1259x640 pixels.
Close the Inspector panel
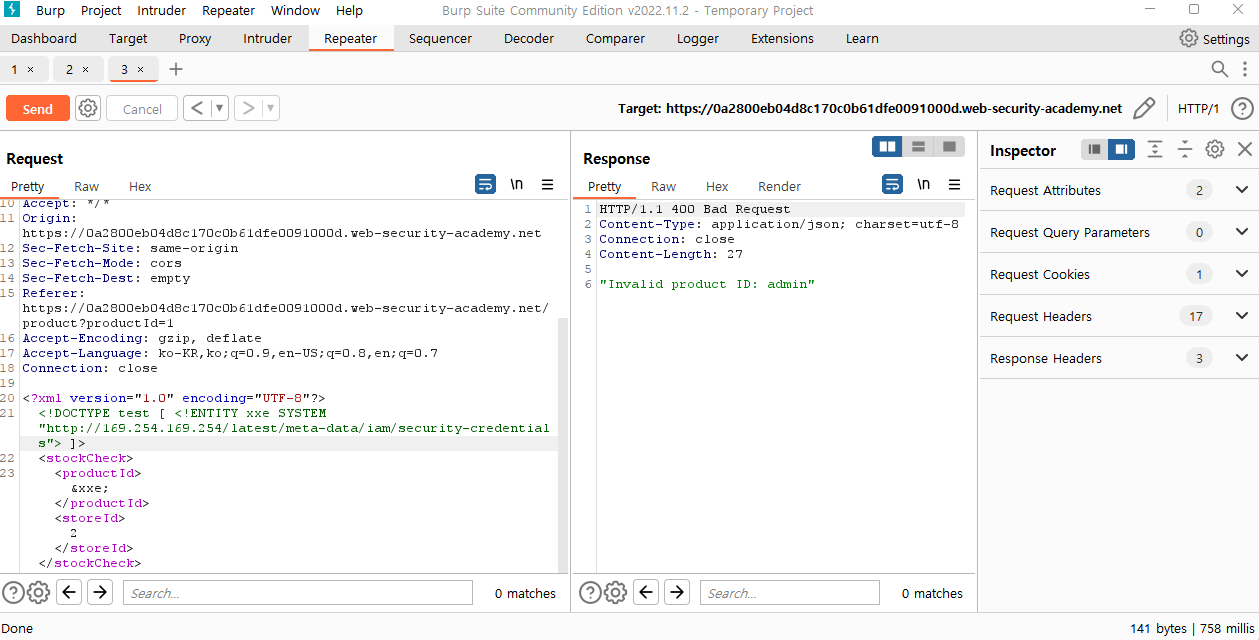(1245, 149)
